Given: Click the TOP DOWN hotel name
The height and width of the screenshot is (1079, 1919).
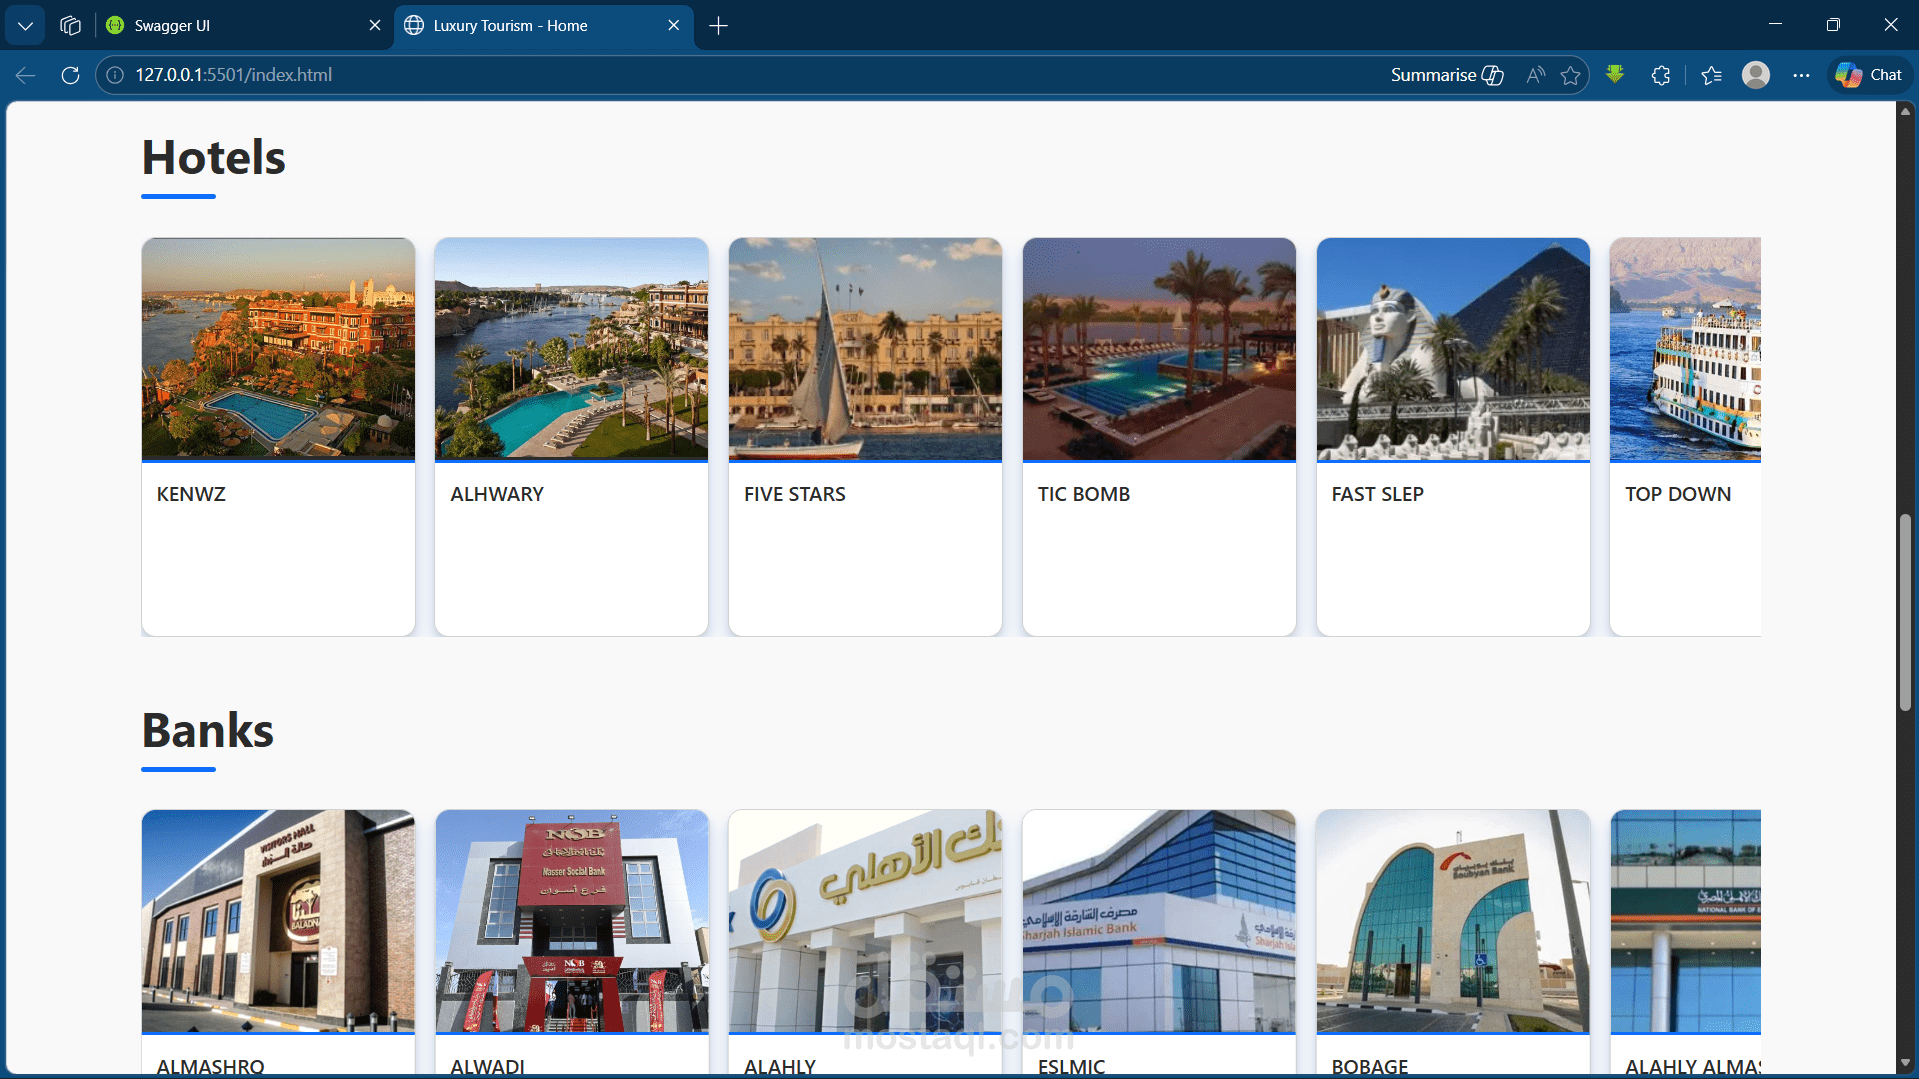Looking at the screenshot, I should point(1678,494).
